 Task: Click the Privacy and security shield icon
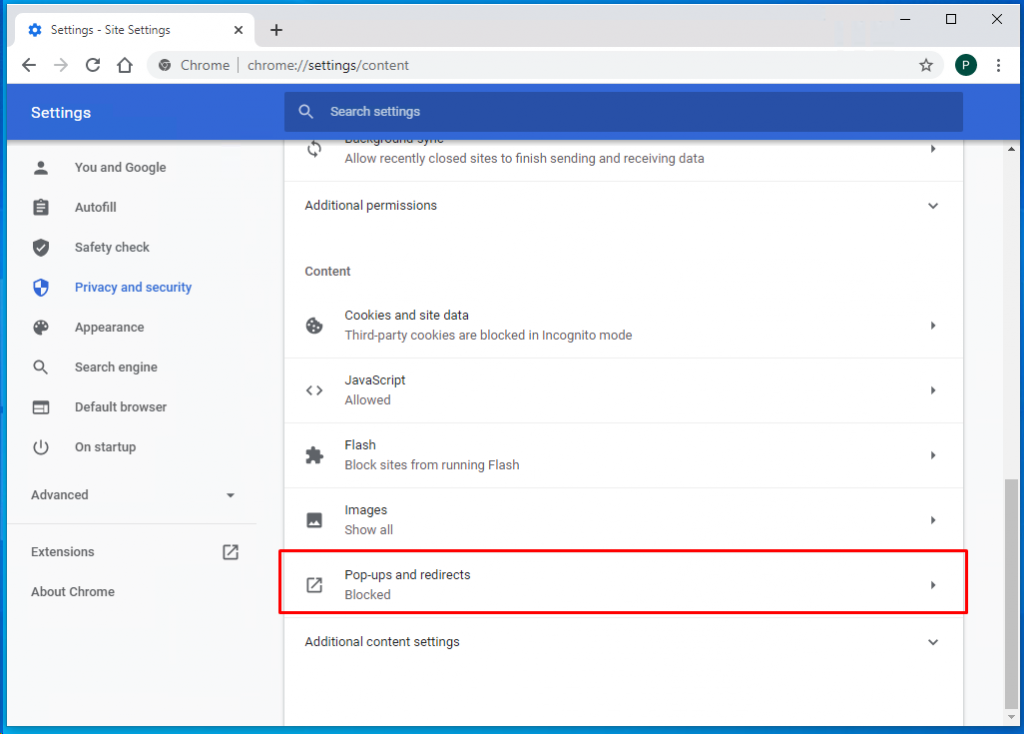[x=40, y=287]
